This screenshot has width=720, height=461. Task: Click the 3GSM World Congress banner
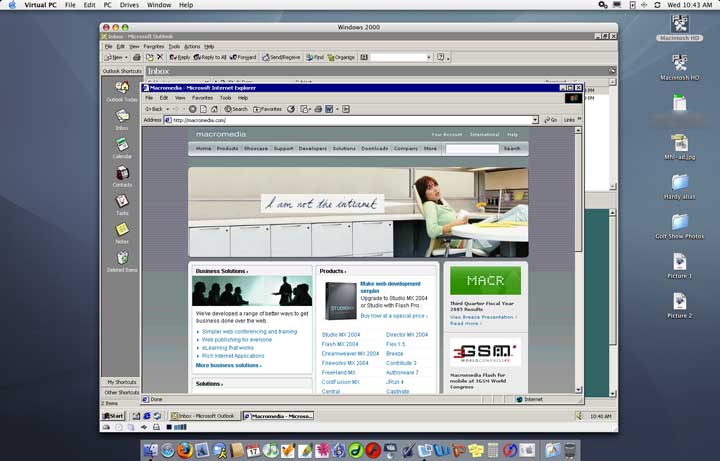click(485, 352)
